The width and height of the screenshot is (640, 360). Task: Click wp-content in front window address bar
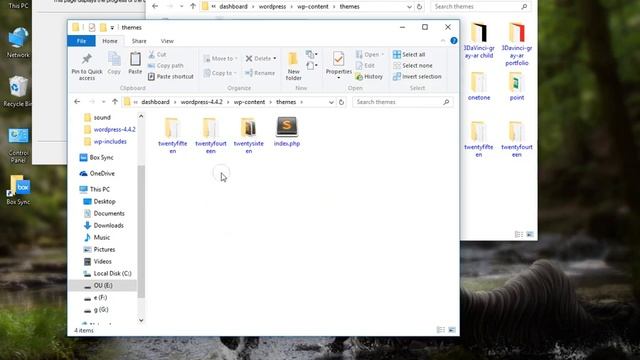point(249,102)
